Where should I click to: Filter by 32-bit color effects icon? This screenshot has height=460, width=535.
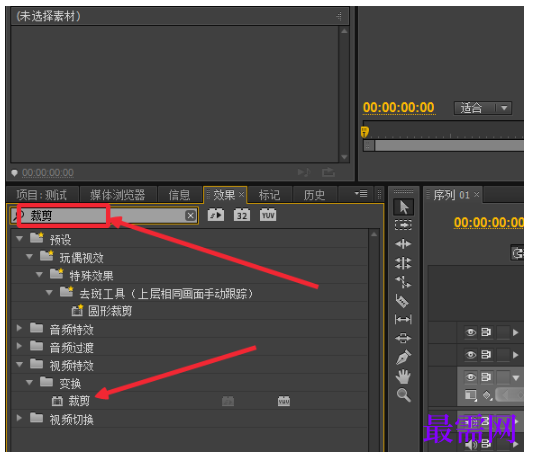[242, 215]
